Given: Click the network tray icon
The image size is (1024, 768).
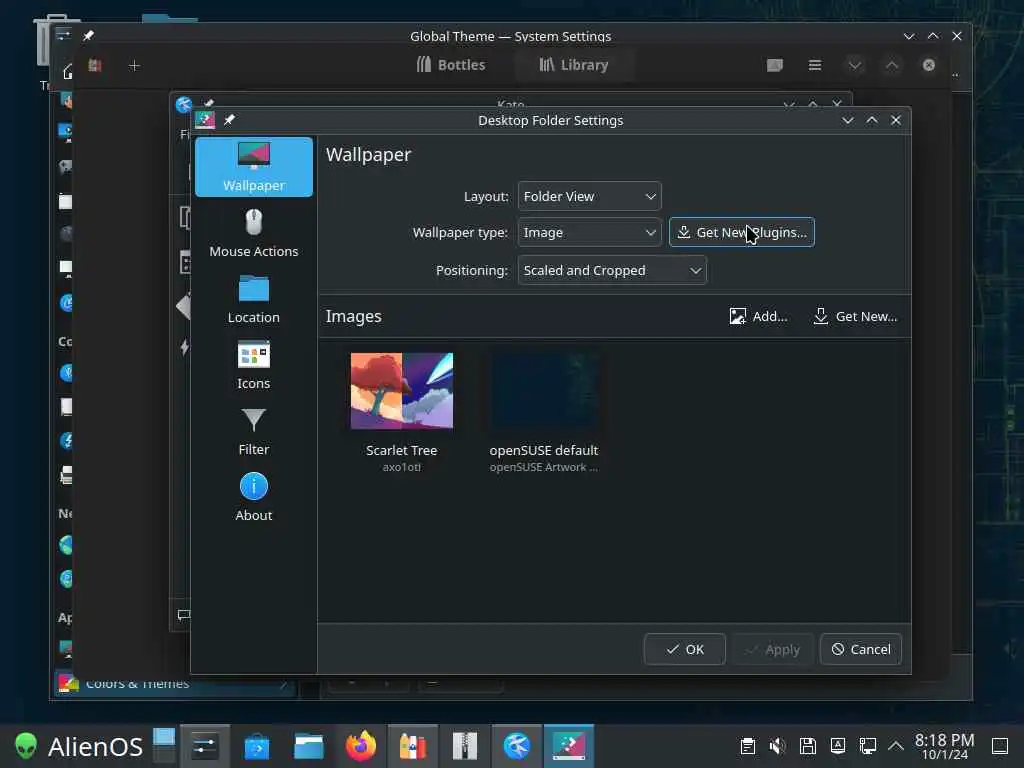Looking at the screenshot, I should click(868, 746).
